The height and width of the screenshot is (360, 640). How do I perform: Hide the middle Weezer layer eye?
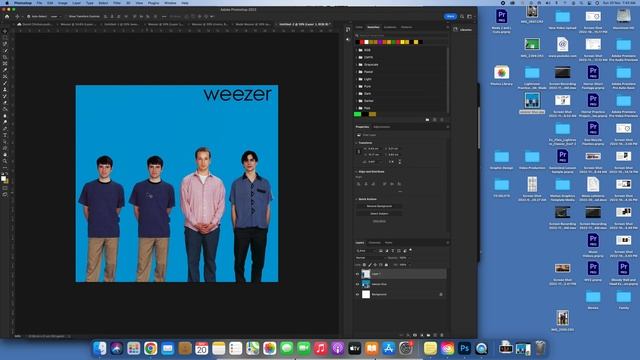tap(357, 284)
